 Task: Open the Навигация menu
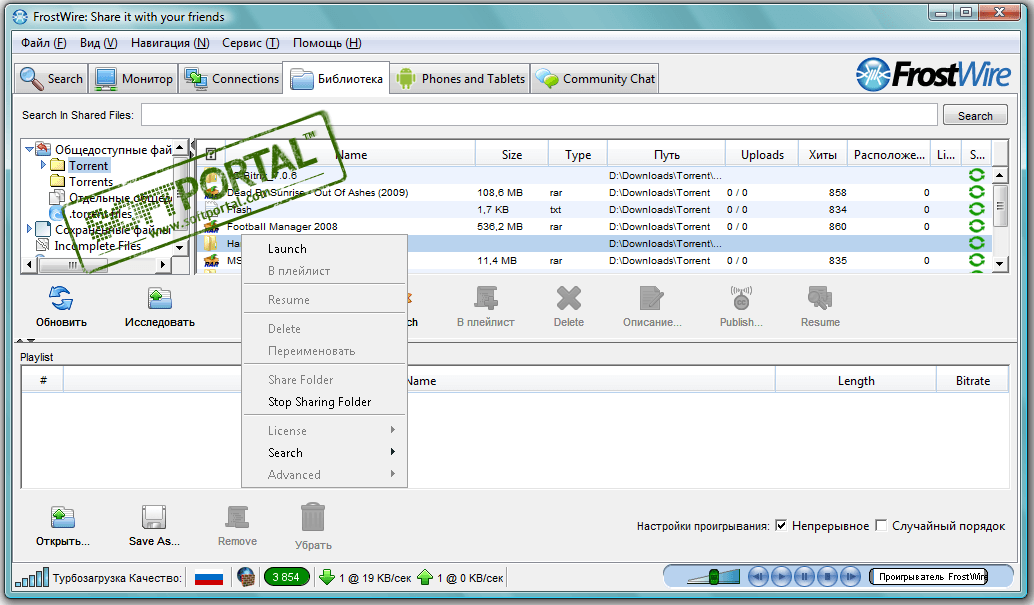[170, 43]
